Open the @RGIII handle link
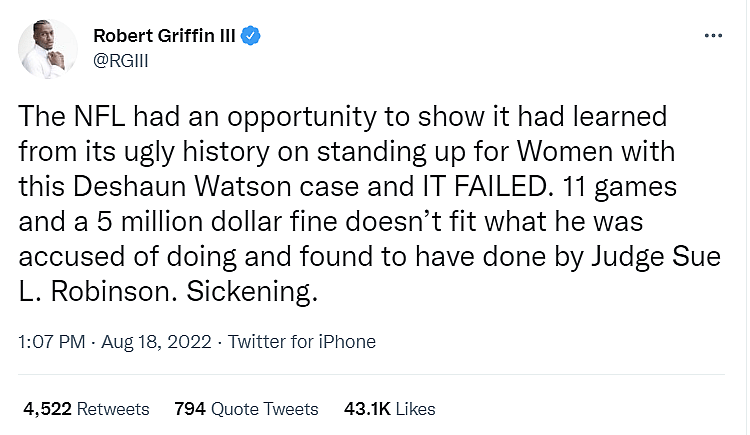The height and width of the screenshot is (435, 750). (x=121, y=60)
